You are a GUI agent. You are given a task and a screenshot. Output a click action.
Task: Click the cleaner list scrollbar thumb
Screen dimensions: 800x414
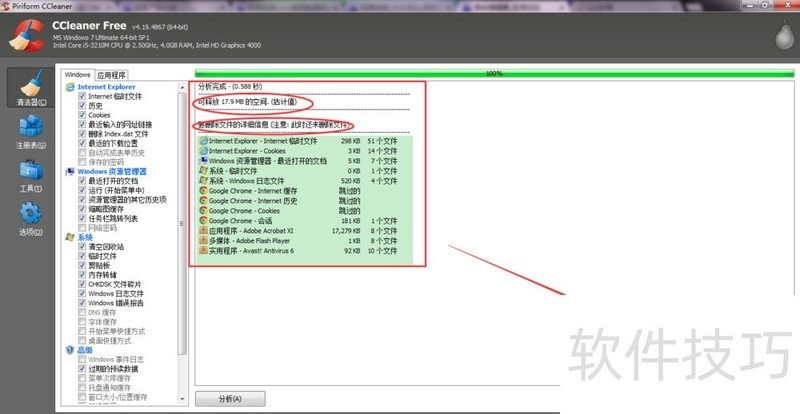point(183,224)
